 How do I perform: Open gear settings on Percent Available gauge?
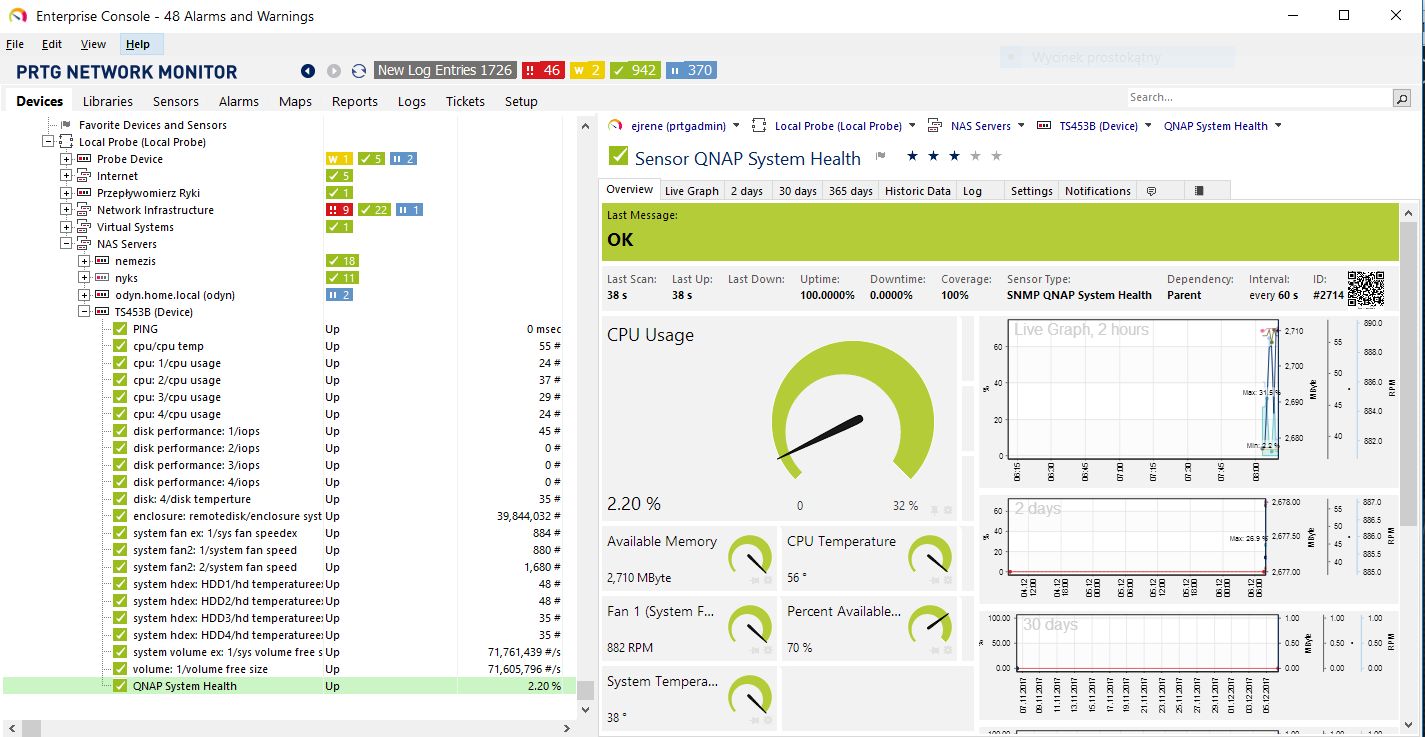948,650
